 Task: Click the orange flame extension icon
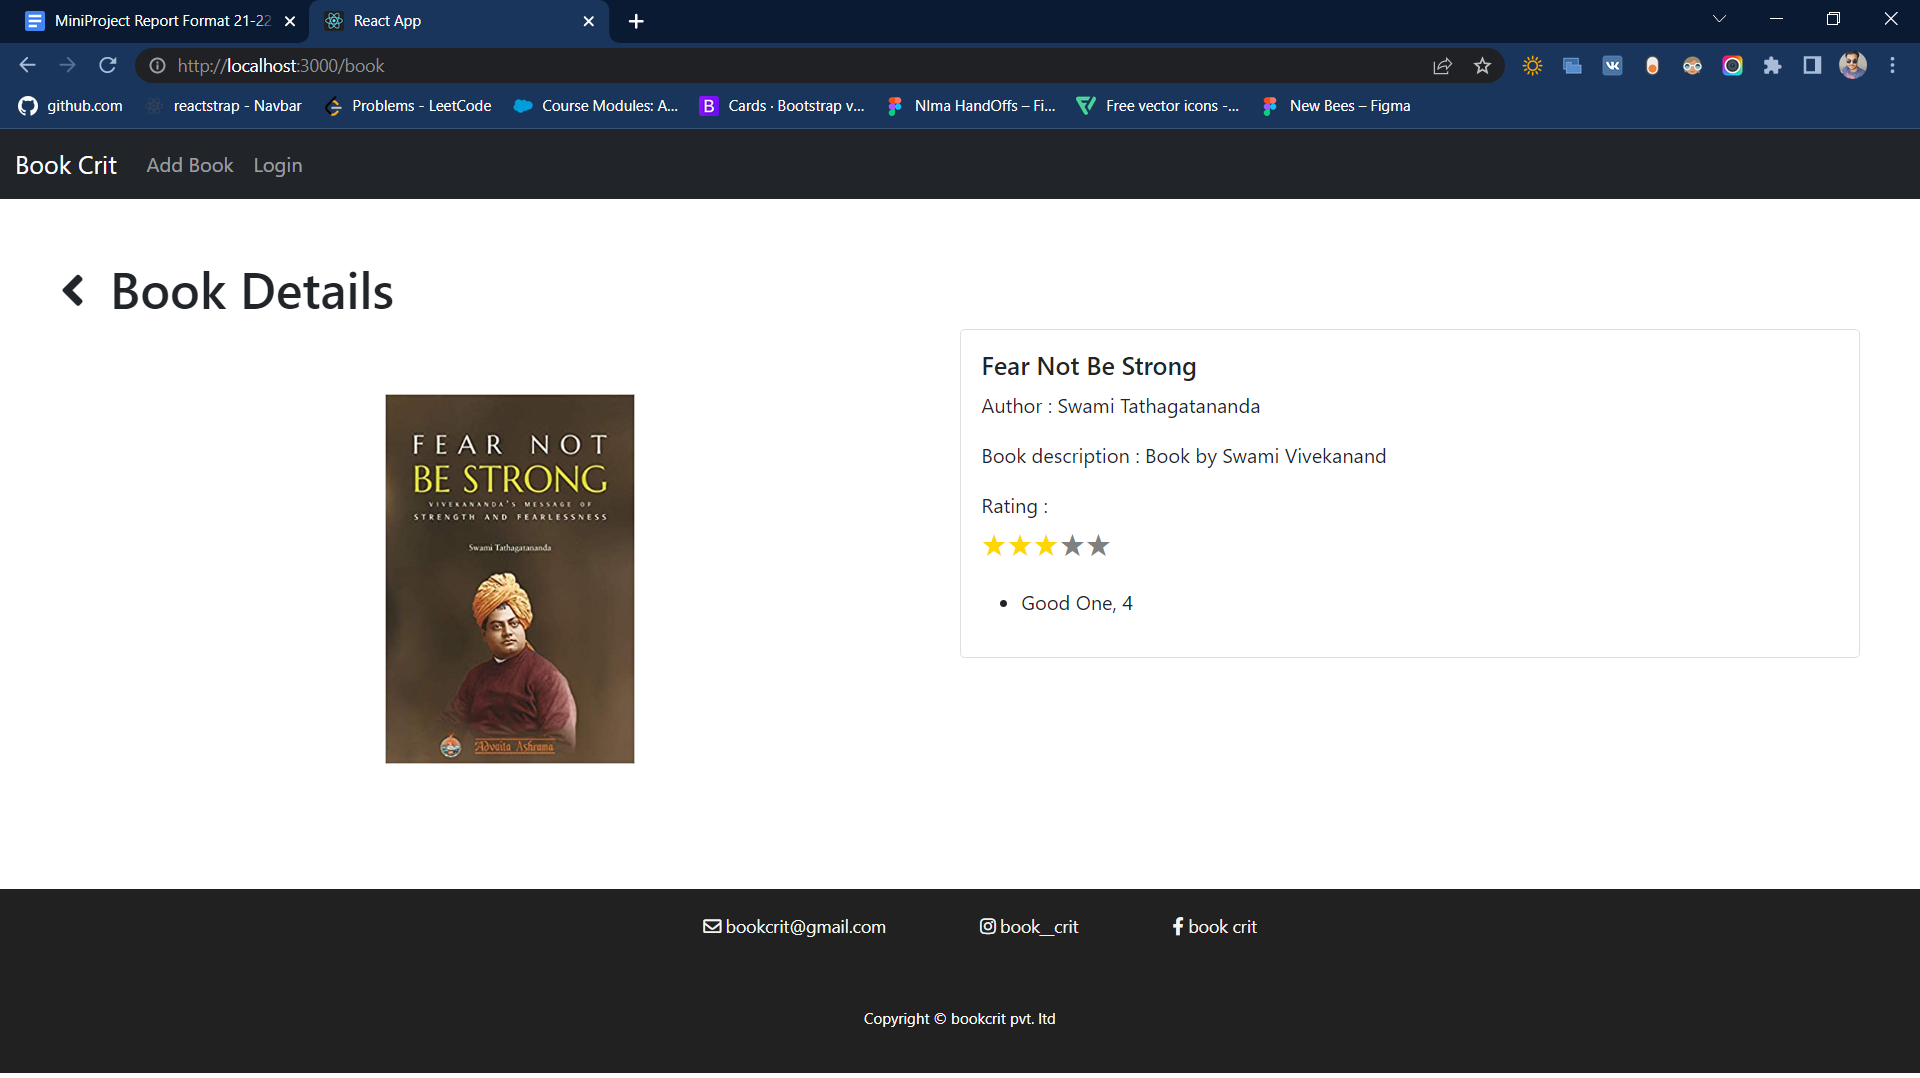[1652, 66]
